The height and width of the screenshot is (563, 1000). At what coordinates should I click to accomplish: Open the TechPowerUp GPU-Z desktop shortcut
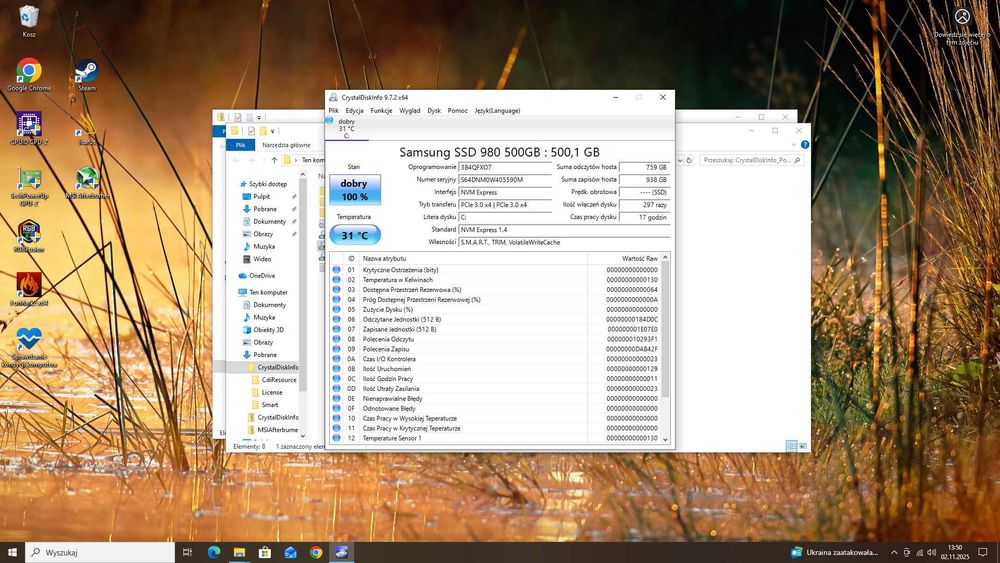tap(29, 180)
